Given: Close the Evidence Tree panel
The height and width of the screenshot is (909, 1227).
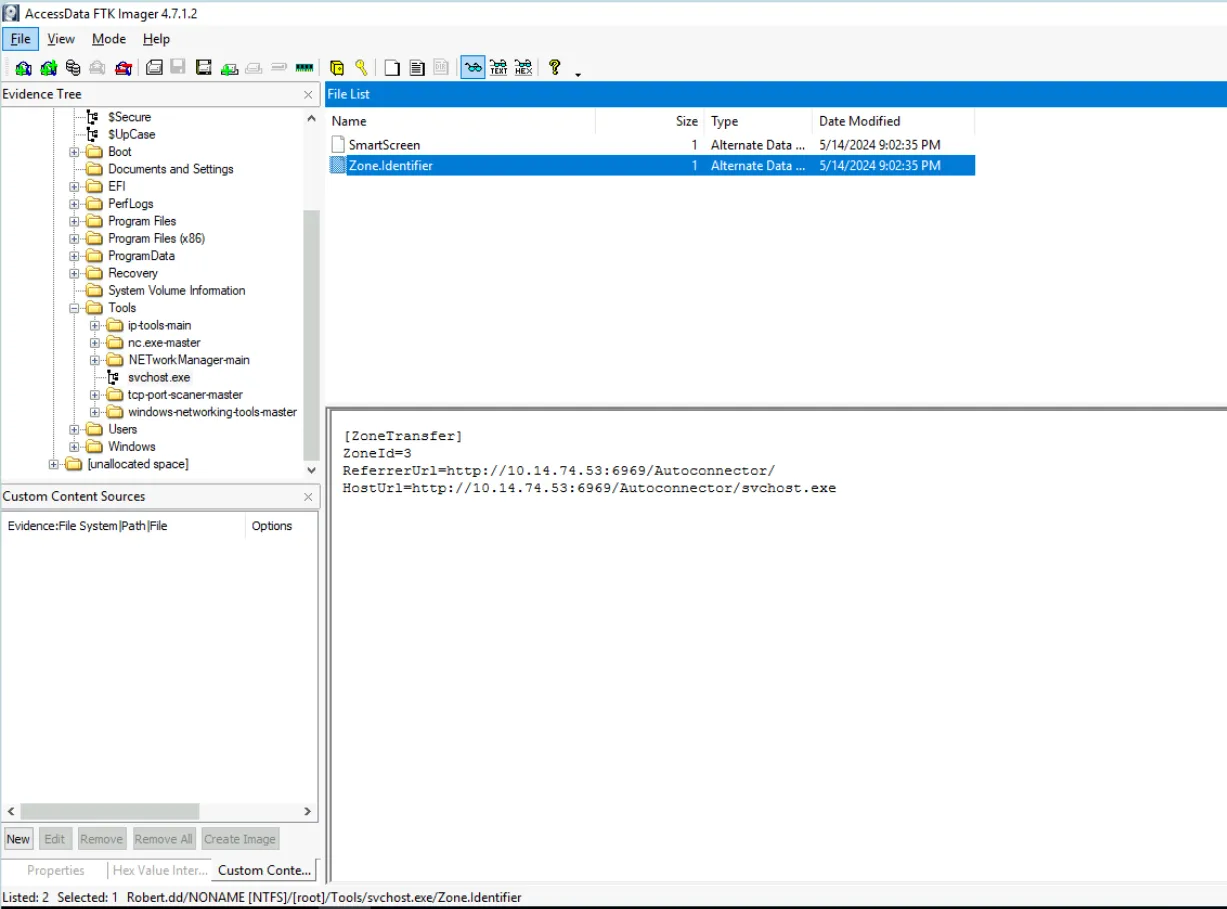Looking at the screenshot, I should 308,94.
